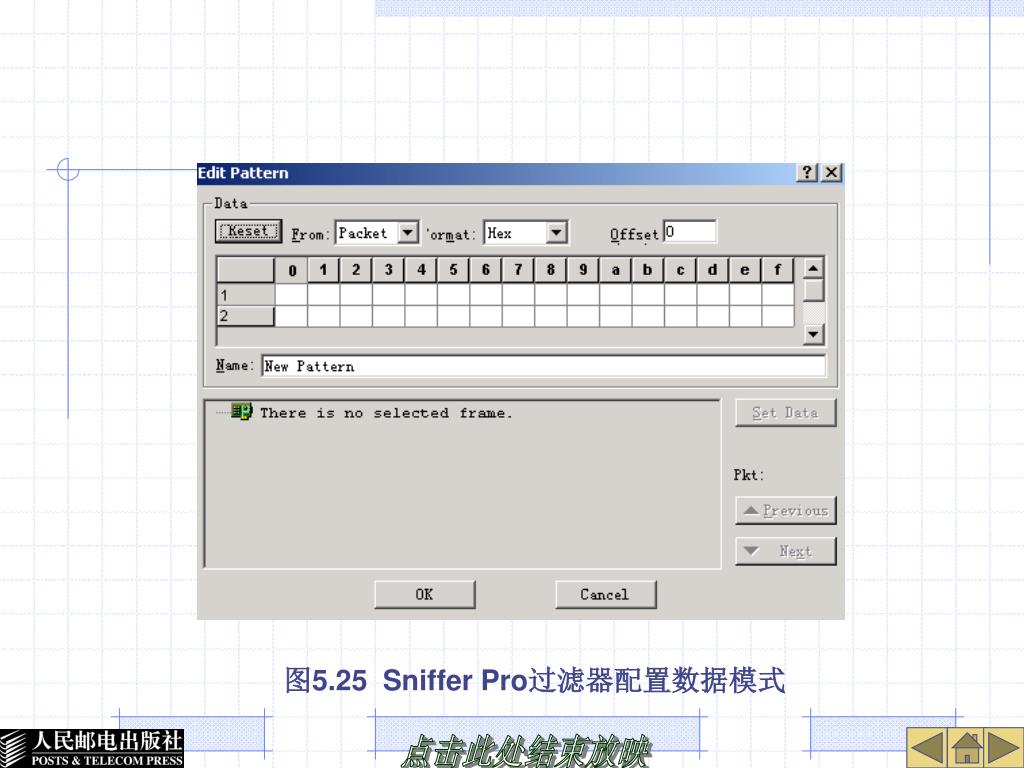Click the Name field containing New Pattern
Viewport: 1024px width, 768px height.
point(543,366)
